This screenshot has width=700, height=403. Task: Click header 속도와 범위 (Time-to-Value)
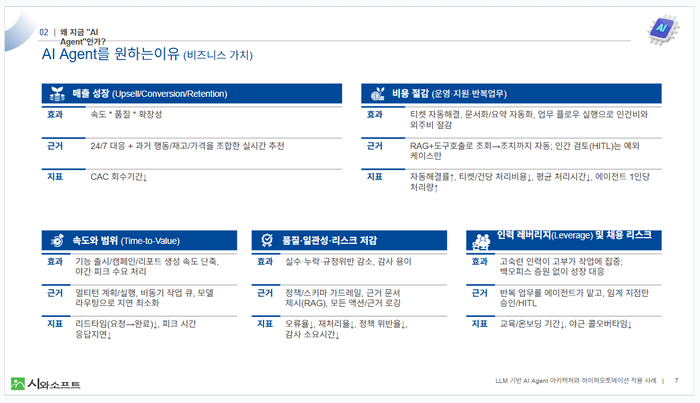click(x=126, y=241)
